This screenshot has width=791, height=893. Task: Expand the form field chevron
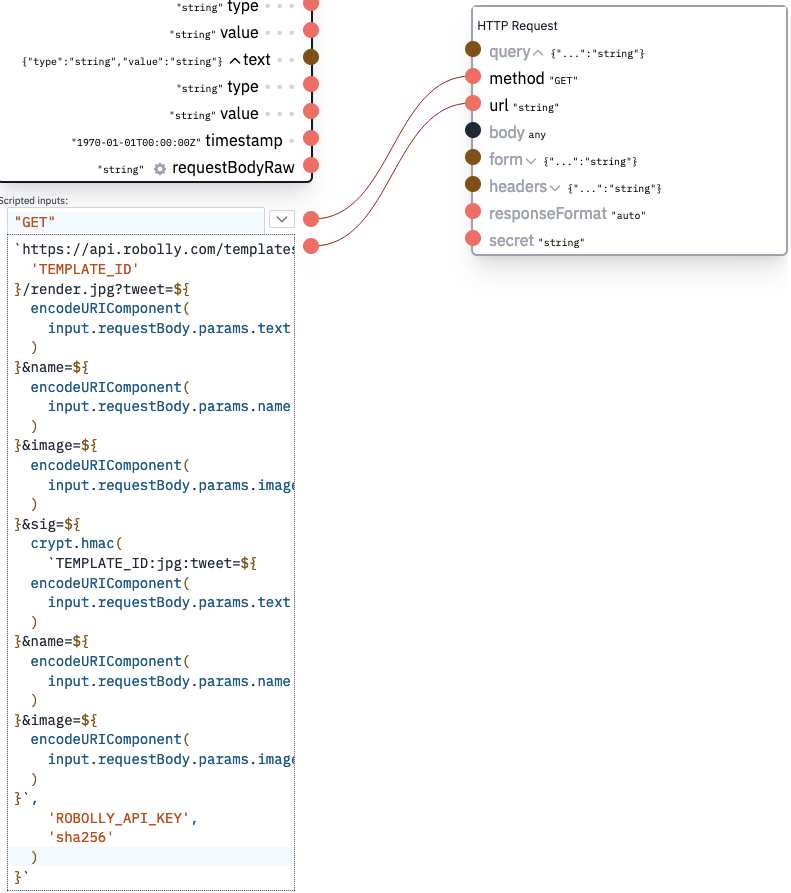click(x=531, y=161)
